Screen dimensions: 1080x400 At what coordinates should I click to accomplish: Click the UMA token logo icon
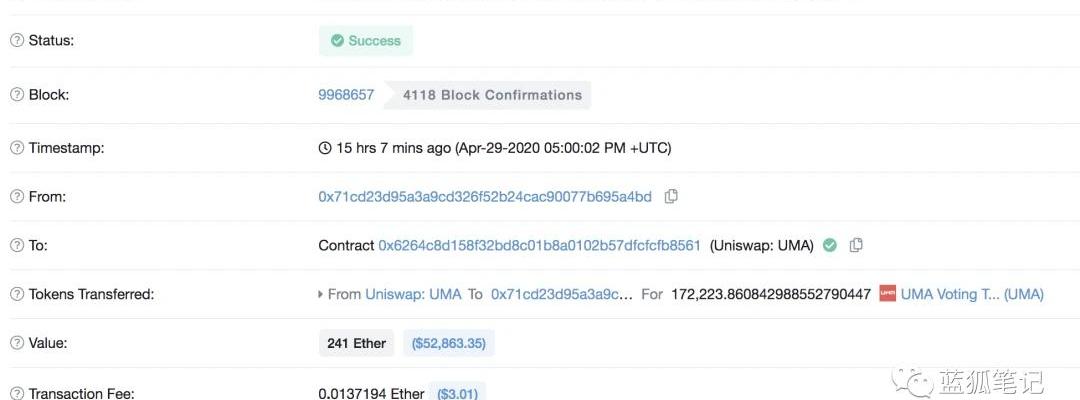pos(887,294)
